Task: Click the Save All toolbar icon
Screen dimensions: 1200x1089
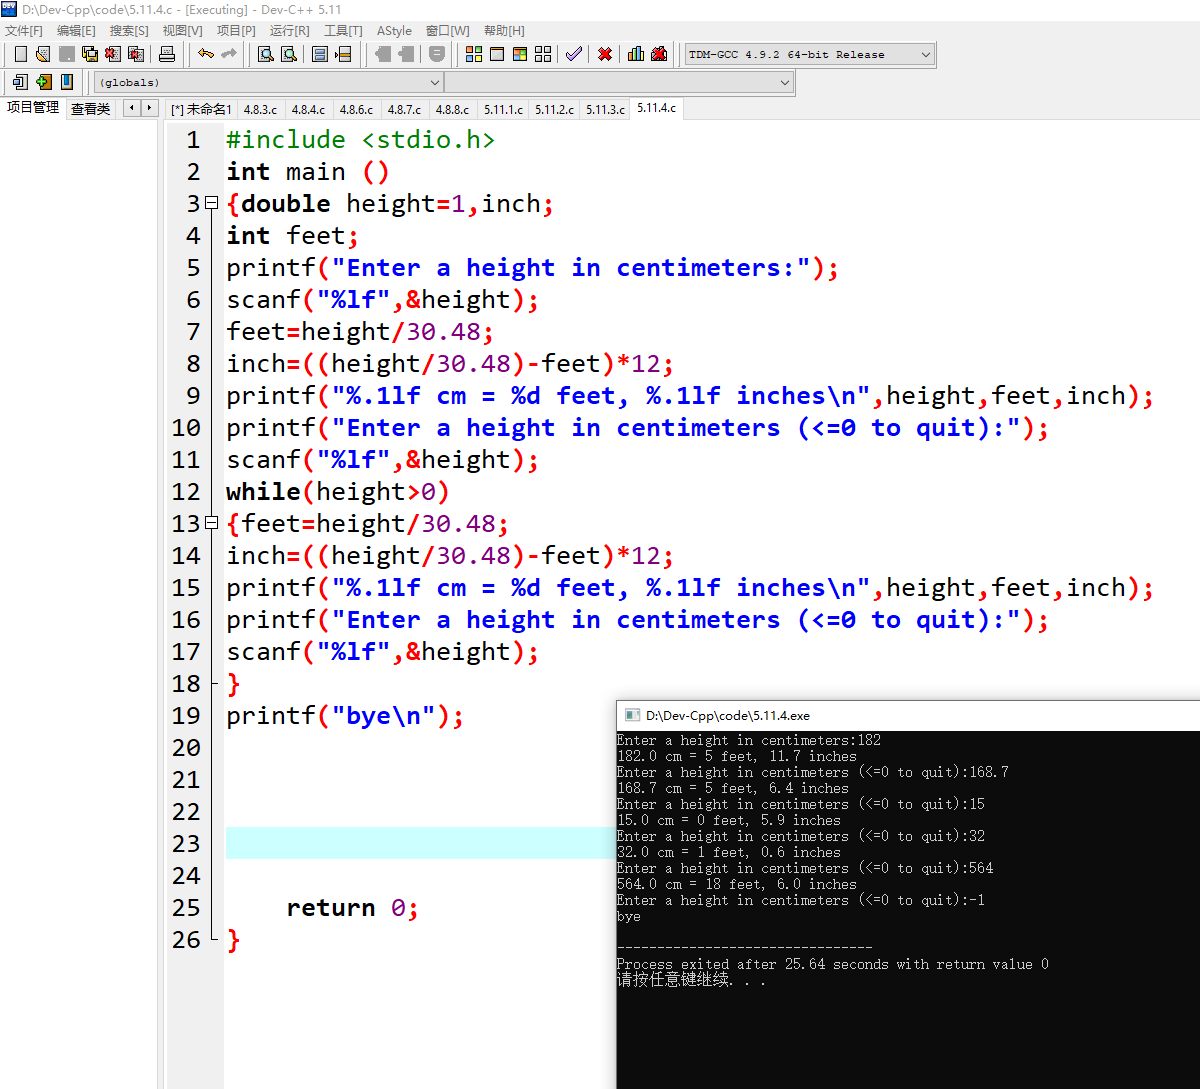Action: pos(89,54)
